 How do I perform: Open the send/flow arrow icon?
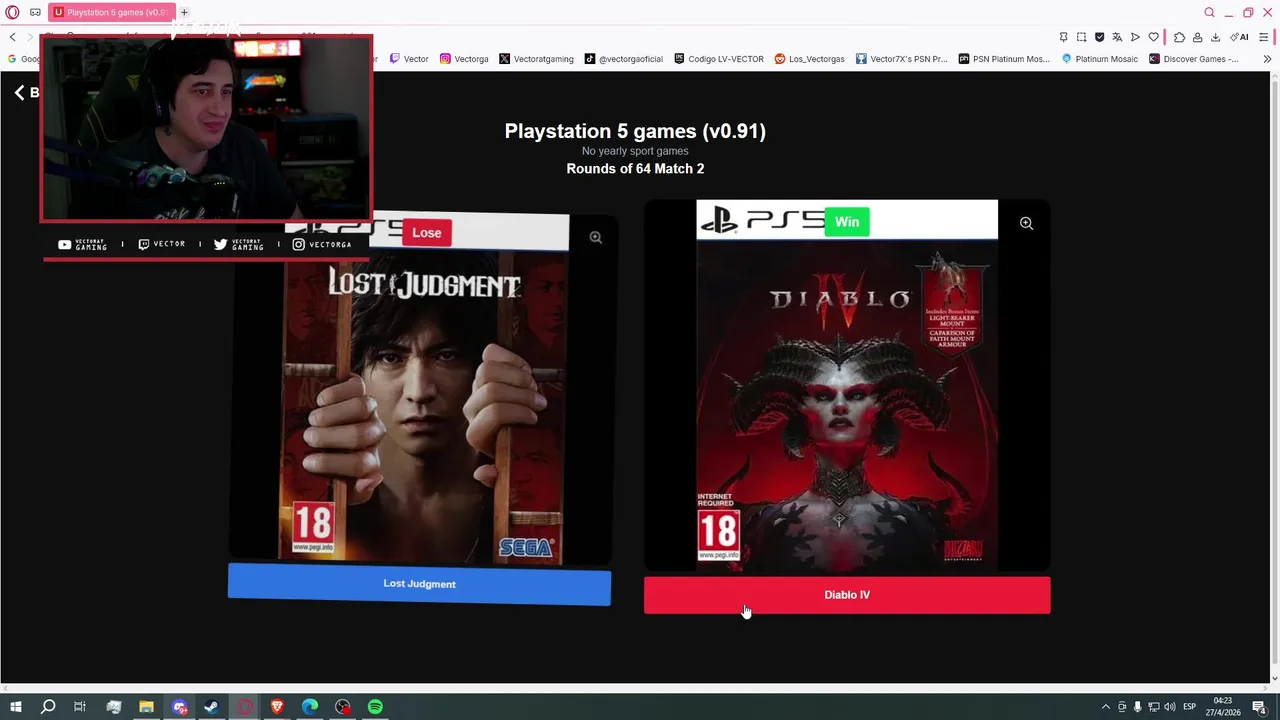point(1135,37)
